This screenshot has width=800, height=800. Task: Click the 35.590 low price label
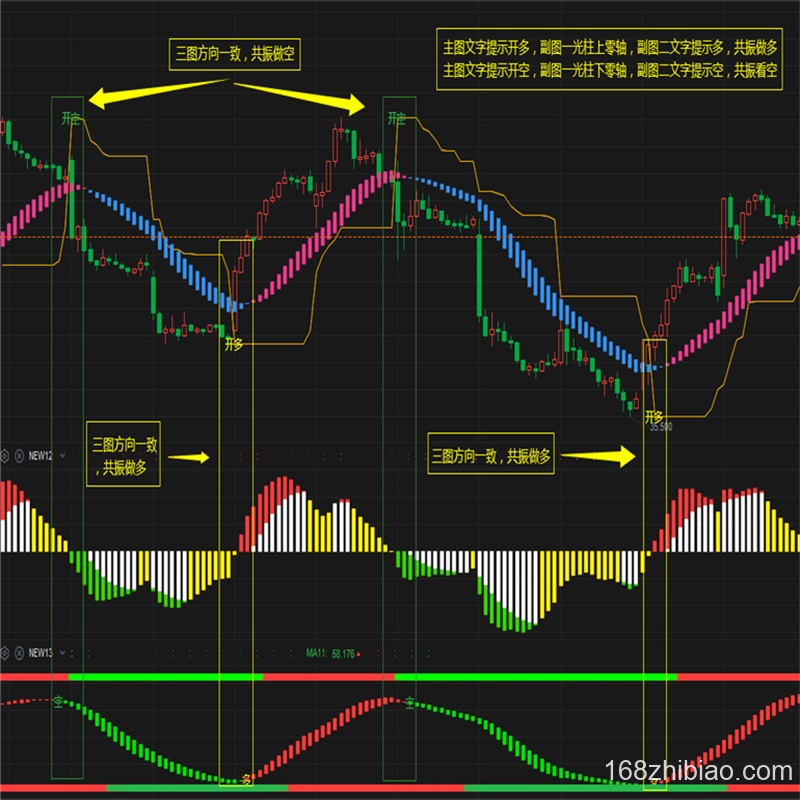point(660,427)
